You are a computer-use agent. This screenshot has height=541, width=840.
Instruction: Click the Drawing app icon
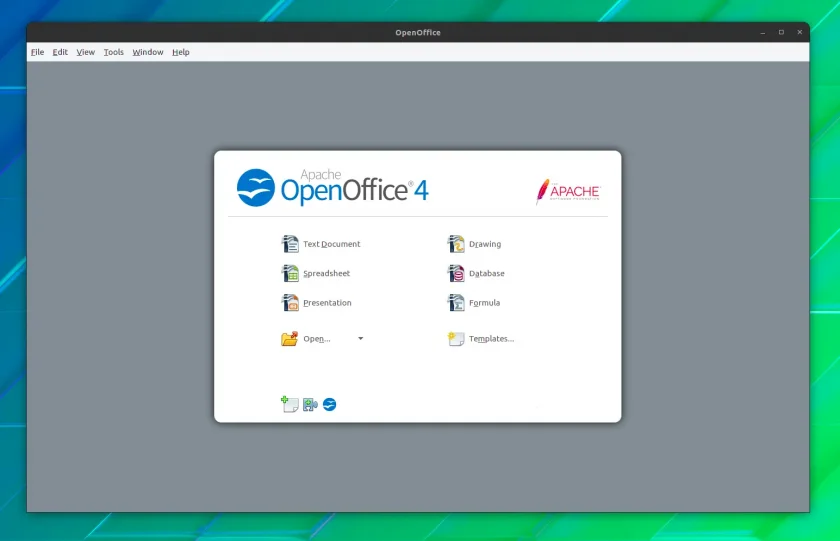[456, 244]
